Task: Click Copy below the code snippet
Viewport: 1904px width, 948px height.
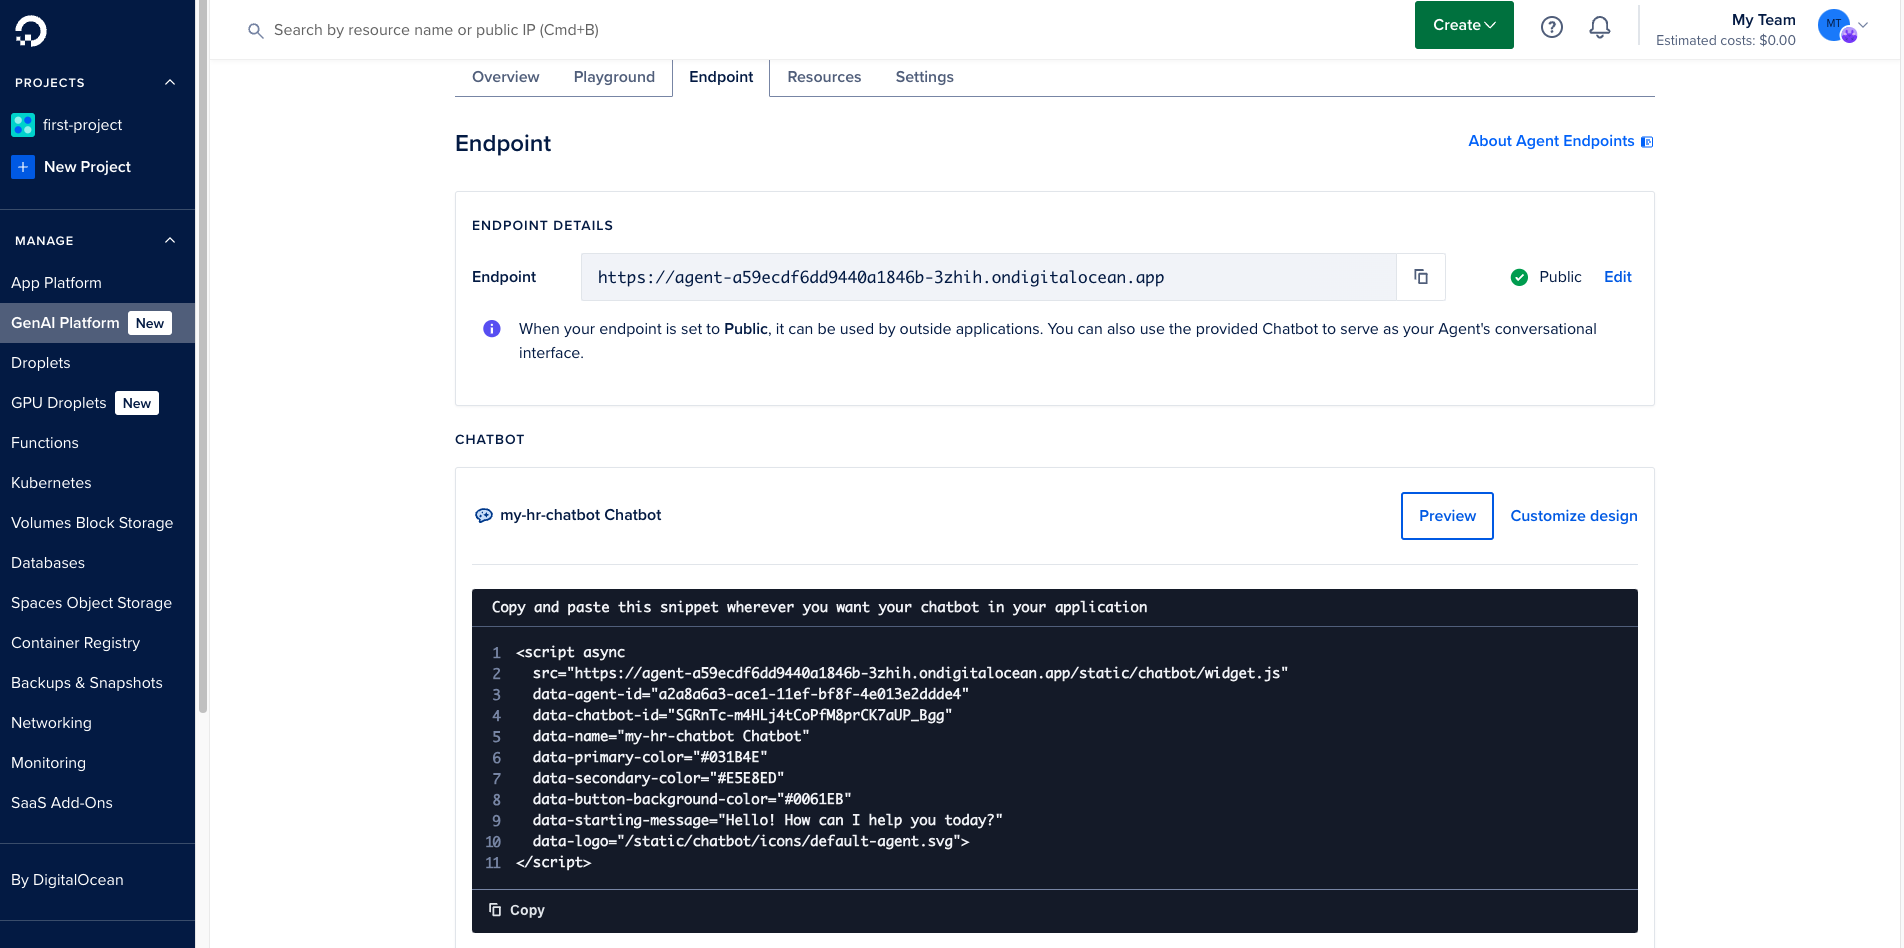Action: click(517, 910)
